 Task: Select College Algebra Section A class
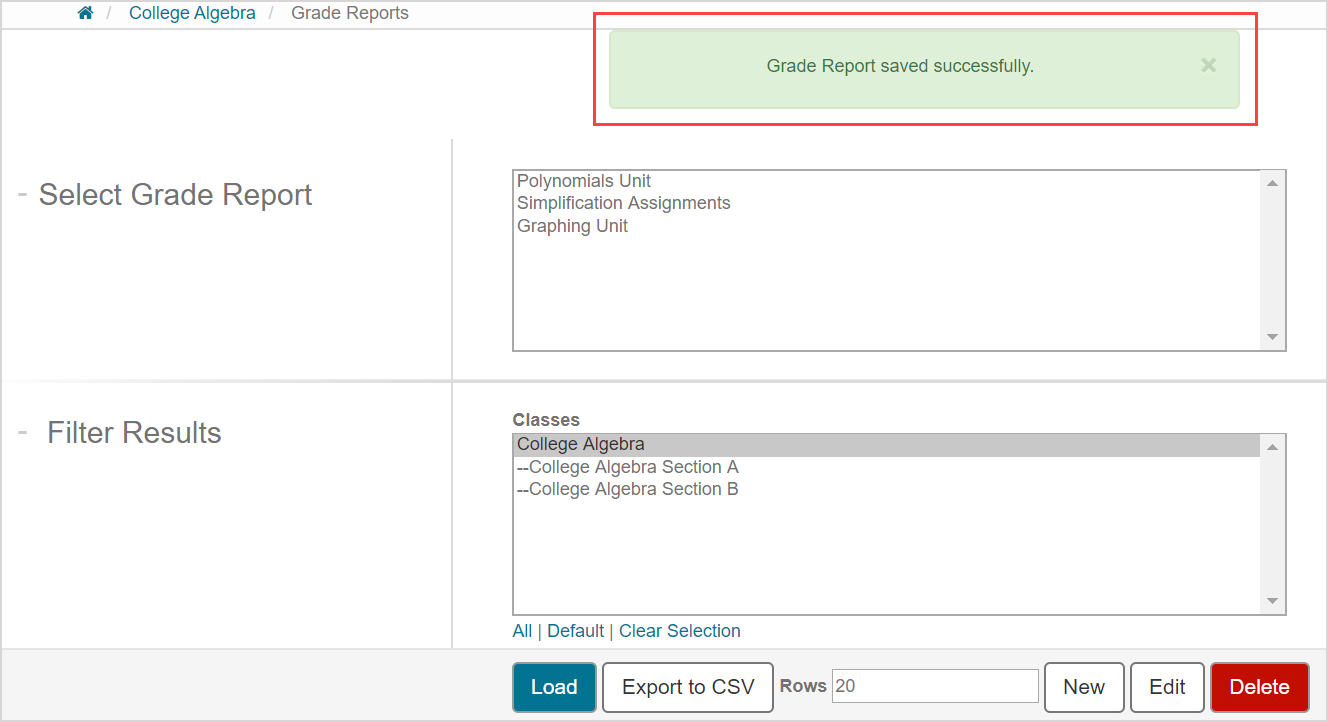628,466
